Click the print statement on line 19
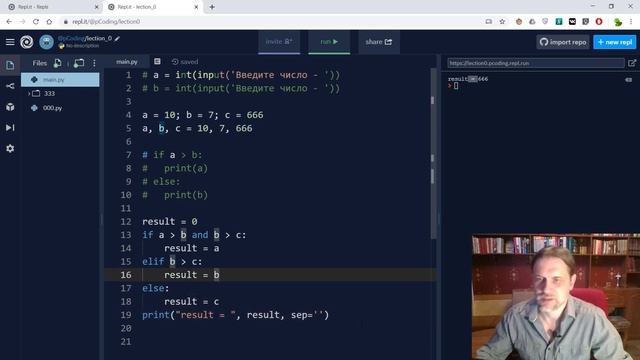 point(236,315)
